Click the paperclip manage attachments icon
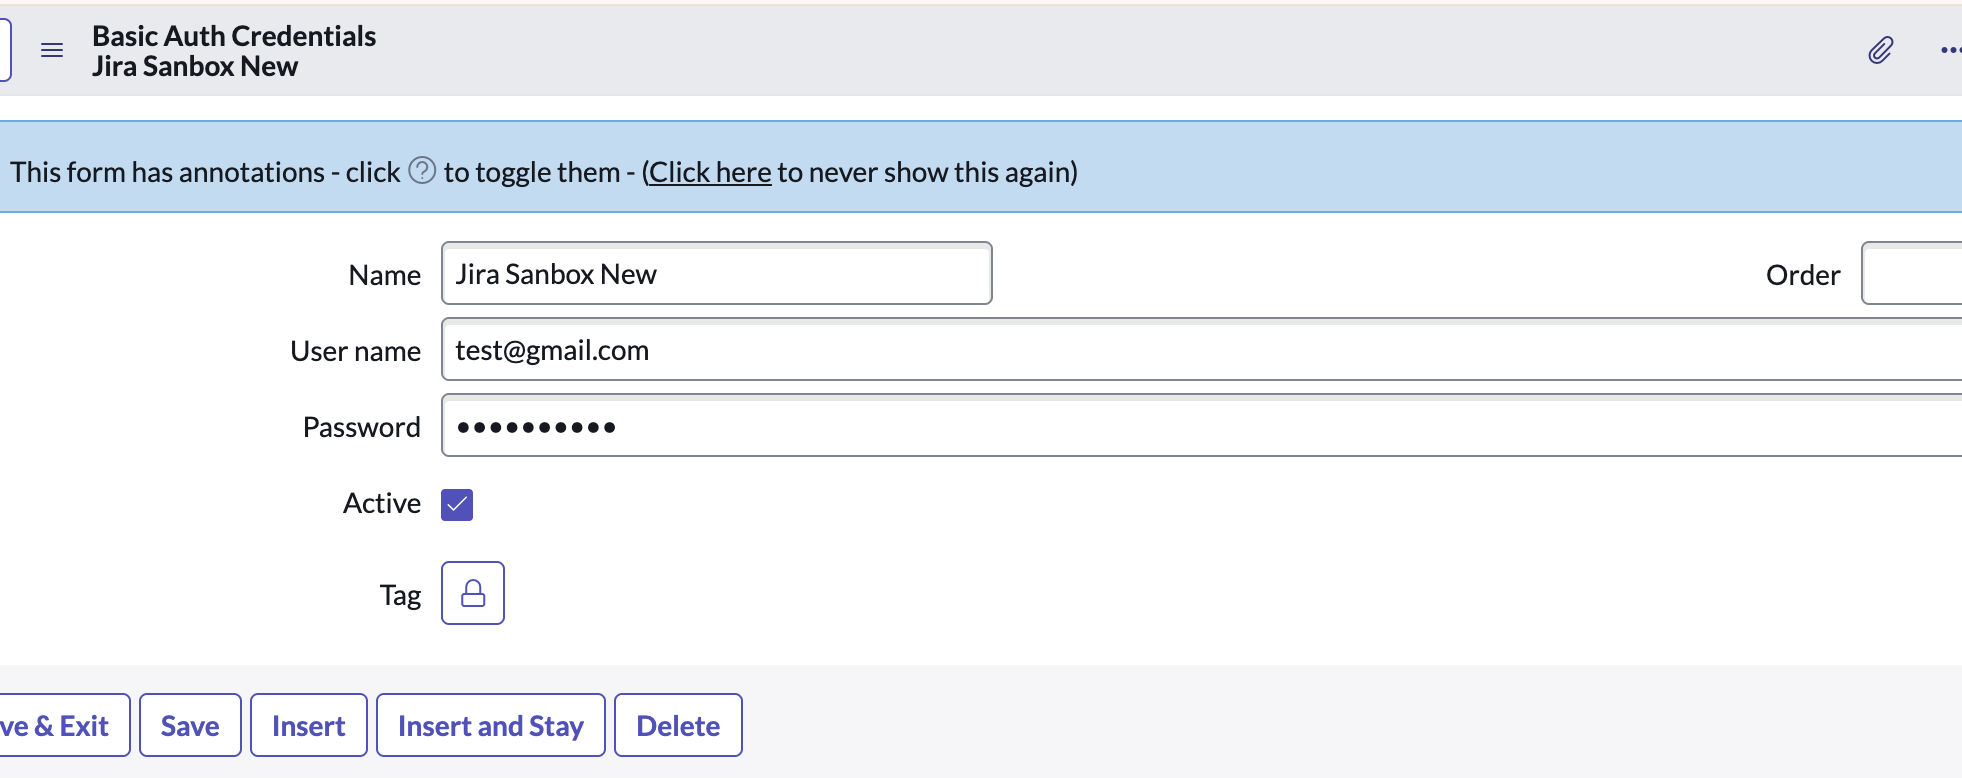 [x=1880, y=50]
